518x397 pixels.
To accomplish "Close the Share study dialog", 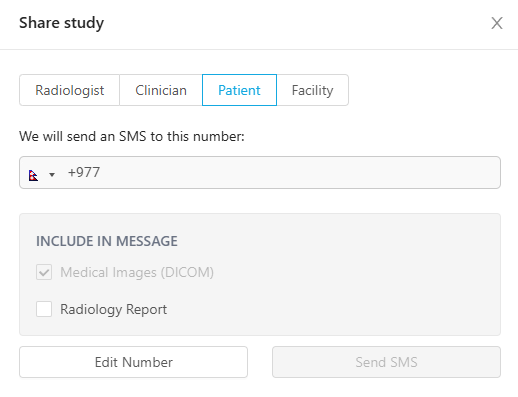I will 497,23.
